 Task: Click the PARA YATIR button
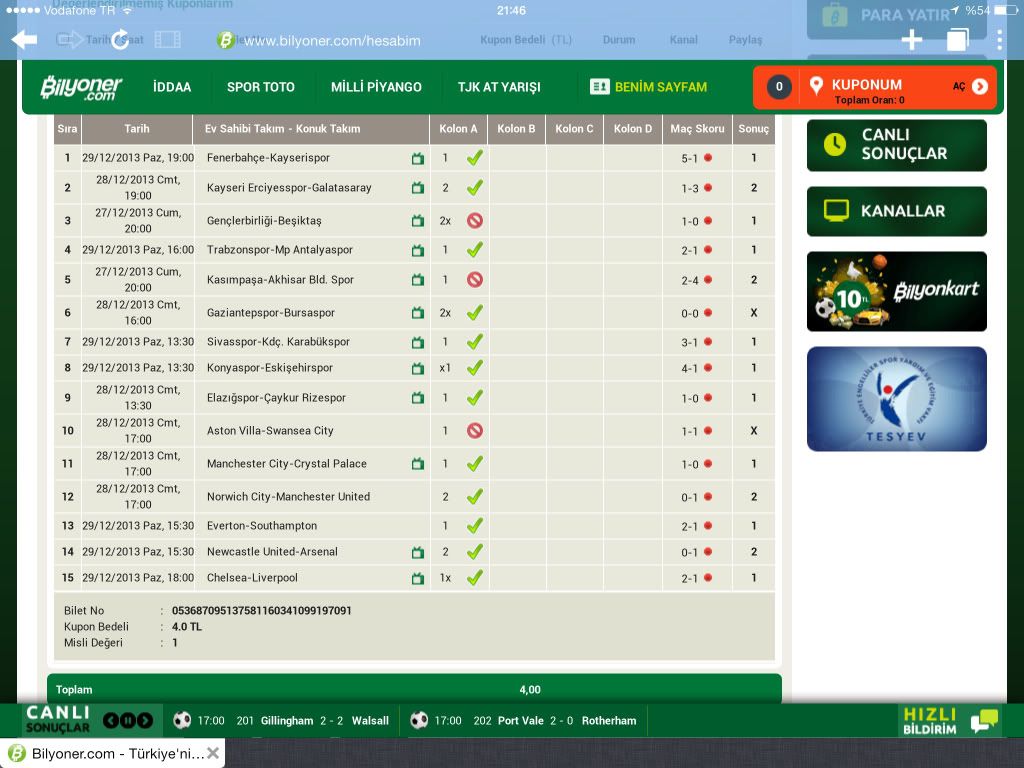(897, 16)
